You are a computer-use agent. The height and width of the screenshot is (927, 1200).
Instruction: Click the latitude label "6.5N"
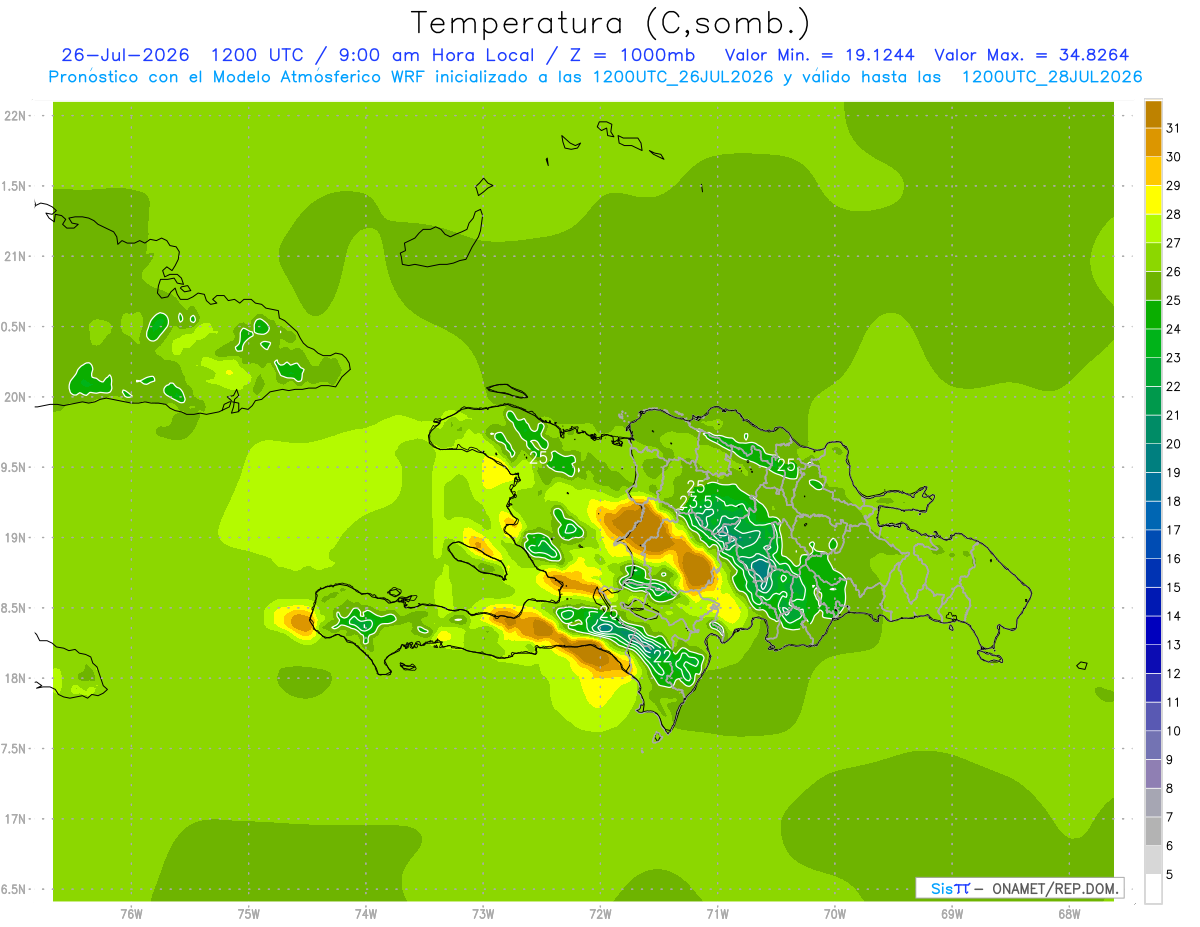coord(15,890)
